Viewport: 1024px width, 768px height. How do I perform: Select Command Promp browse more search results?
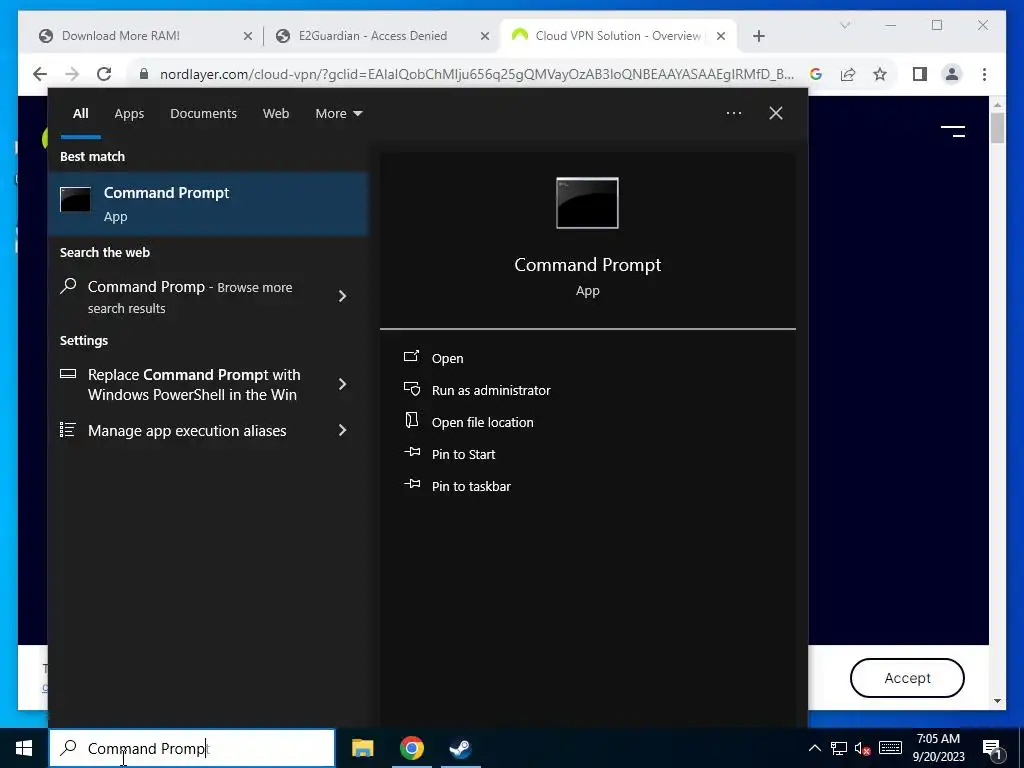(189, 296)
